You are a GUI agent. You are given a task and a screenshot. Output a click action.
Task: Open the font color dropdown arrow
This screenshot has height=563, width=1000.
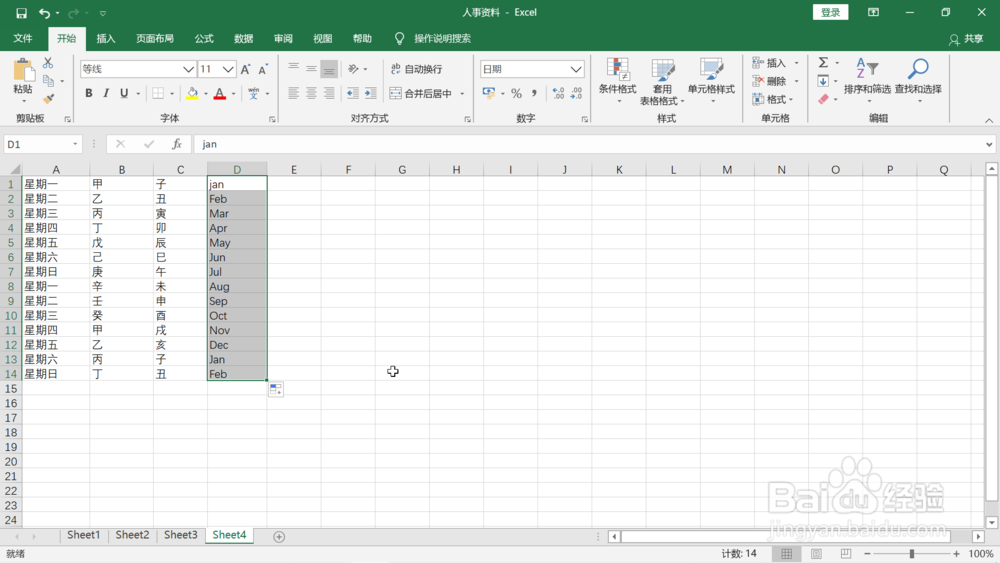(233, 94)
